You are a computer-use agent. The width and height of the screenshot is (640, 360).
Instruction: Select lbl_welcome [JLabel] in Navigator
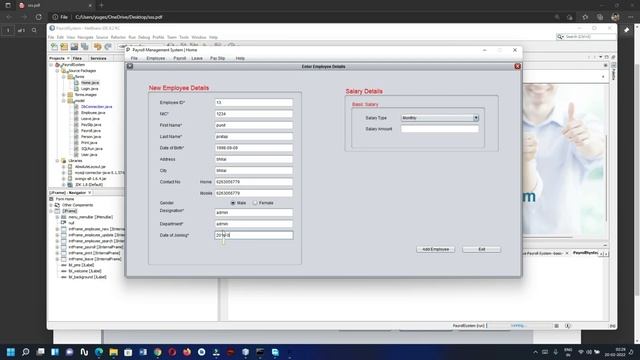pos(84,271)
